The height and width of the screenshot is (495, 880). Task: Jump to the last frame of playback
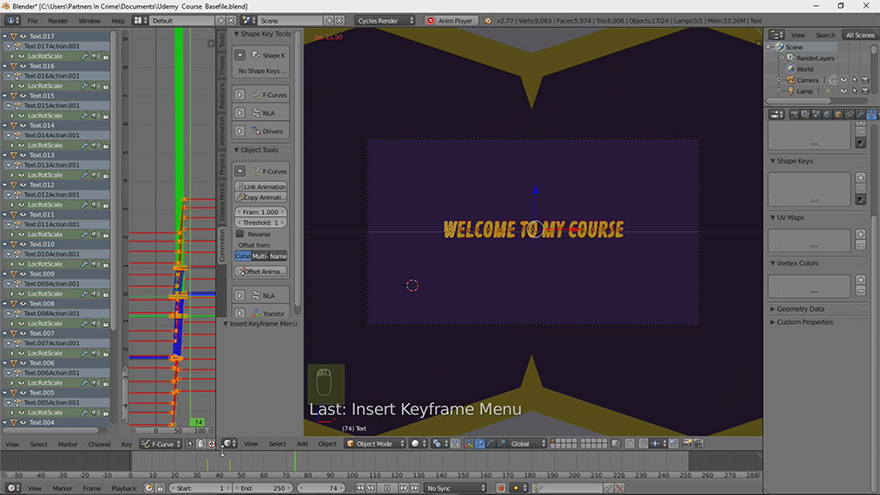click(415, 488)
